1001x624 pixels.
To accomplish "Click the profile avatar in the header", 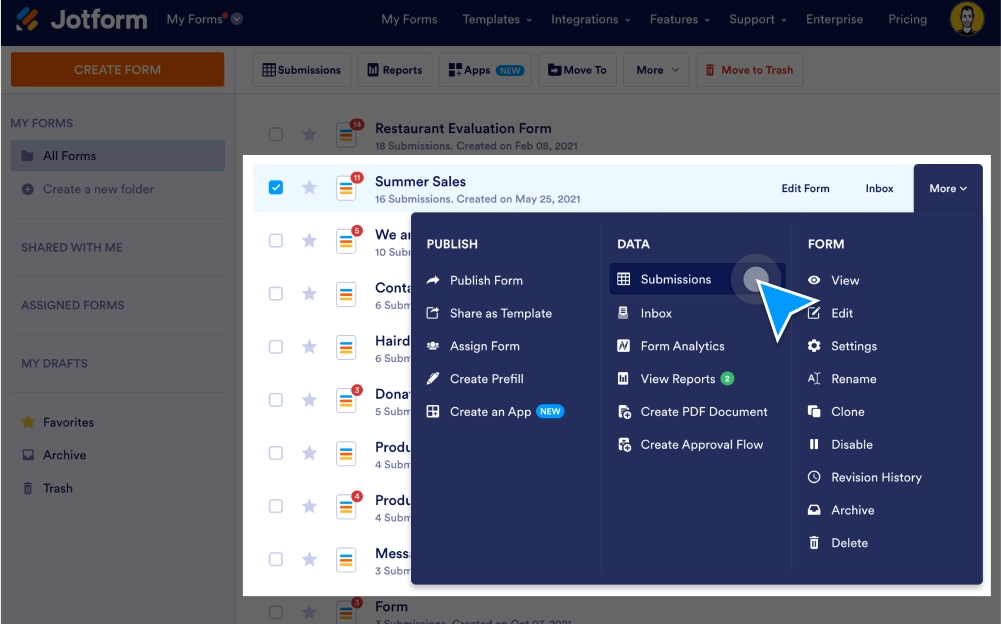I will click(966, 19).
